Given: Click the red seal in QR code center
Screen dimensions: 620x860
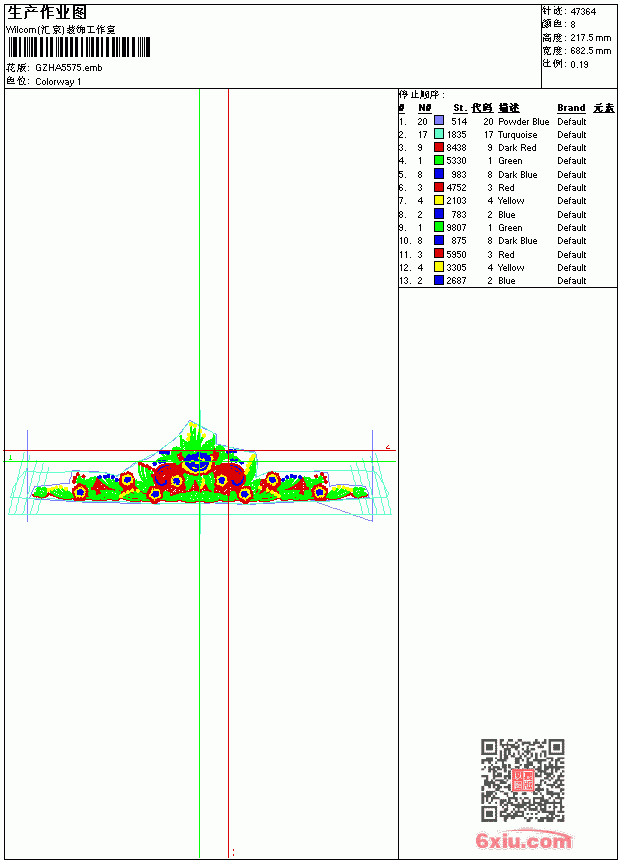Looking at the screenshot, I should click(x=523, y=780).
